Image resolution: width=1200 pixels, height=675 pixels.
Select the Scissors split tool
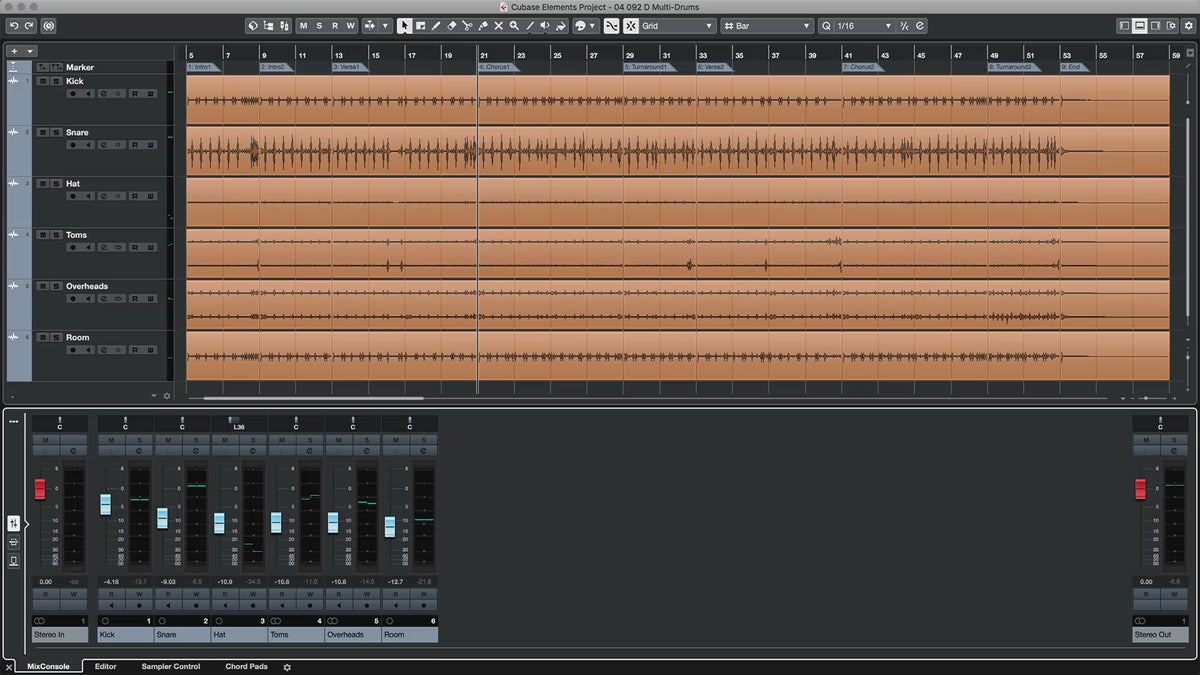[467, 26]
